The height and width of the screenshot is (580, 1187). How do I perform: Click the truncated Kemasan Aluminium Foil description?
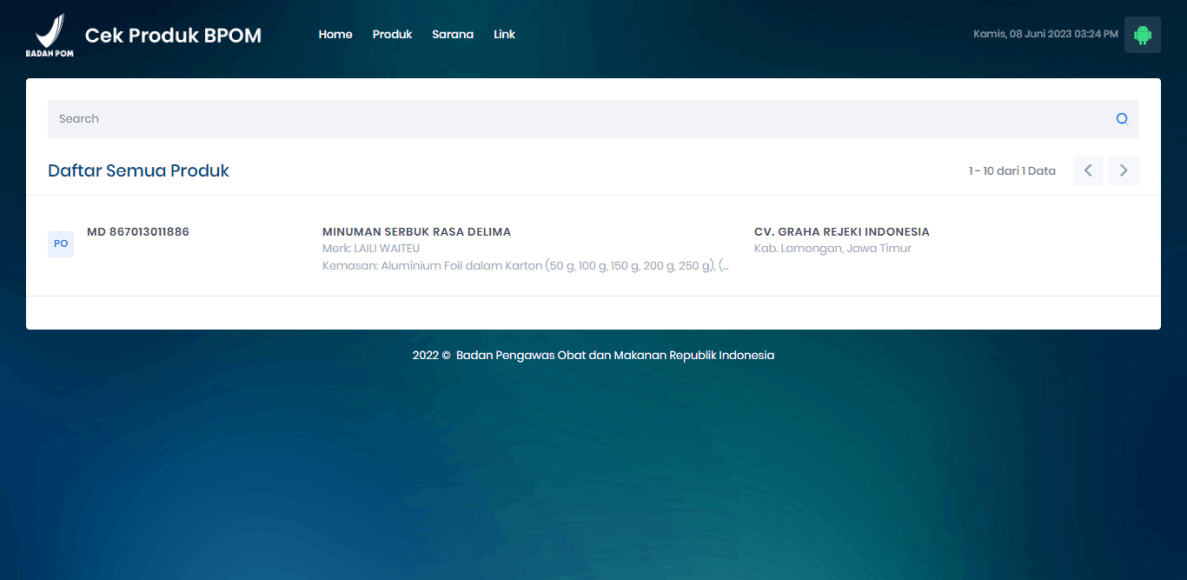(x=525, y=266)
